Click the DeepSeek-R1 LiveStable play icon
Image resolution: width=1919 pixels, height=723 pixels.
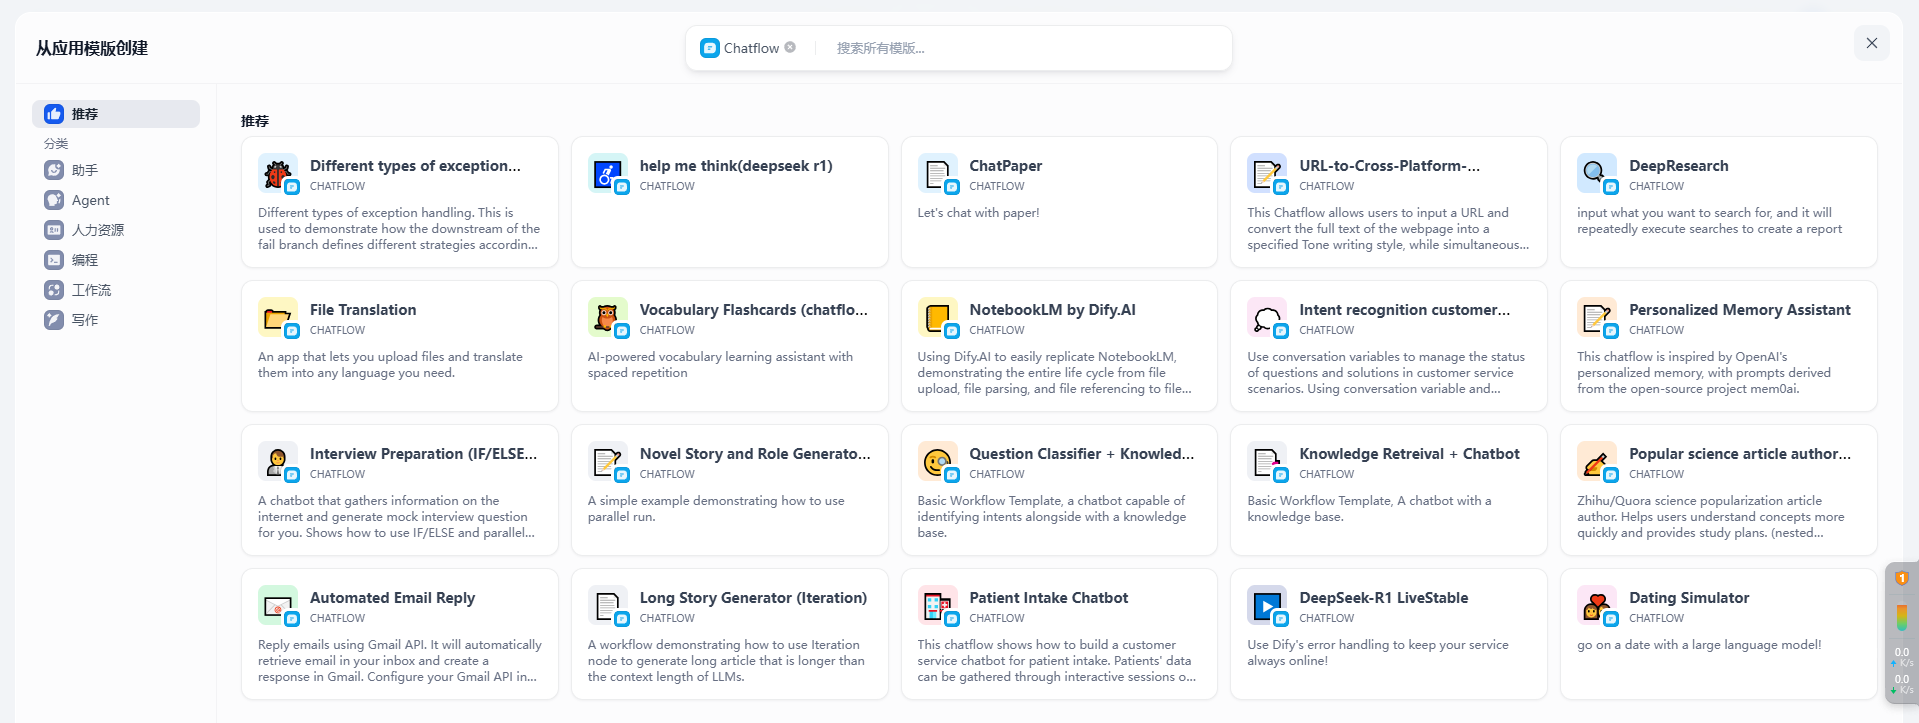pyautogui.click(x=1267, y=606)
